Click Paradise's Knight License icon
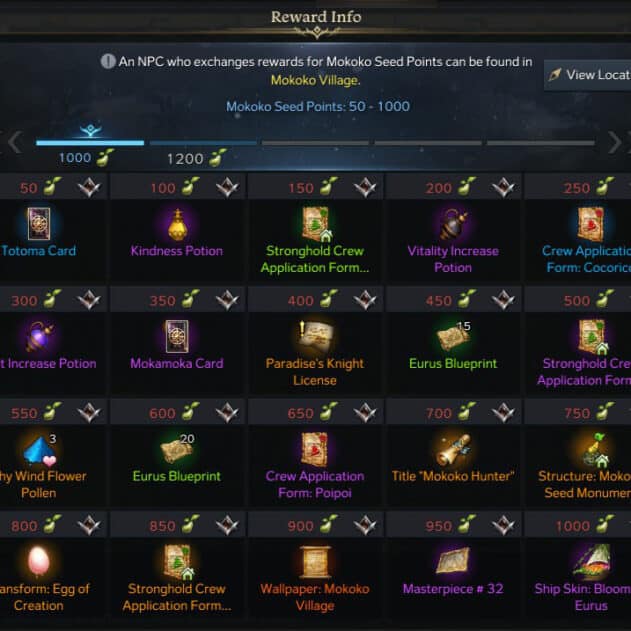Viewport: 631px width, 631px height. (x=315, y=336)
